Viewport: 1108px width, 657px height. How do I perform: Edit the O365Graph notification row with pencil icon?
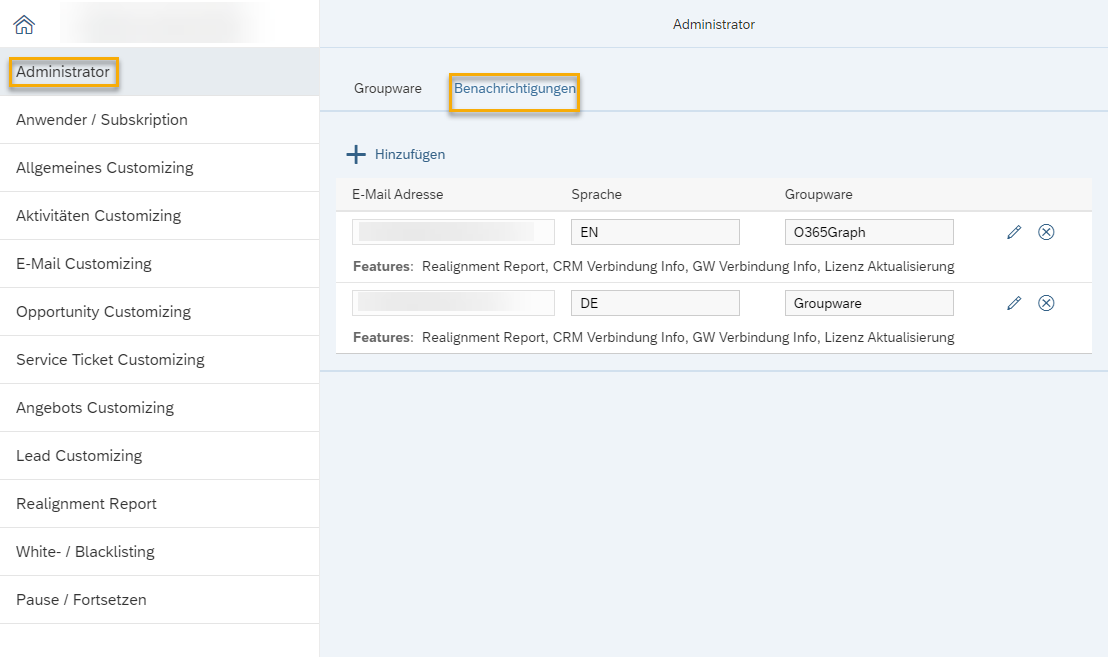pyautogui.click(x=1014, y=232)
